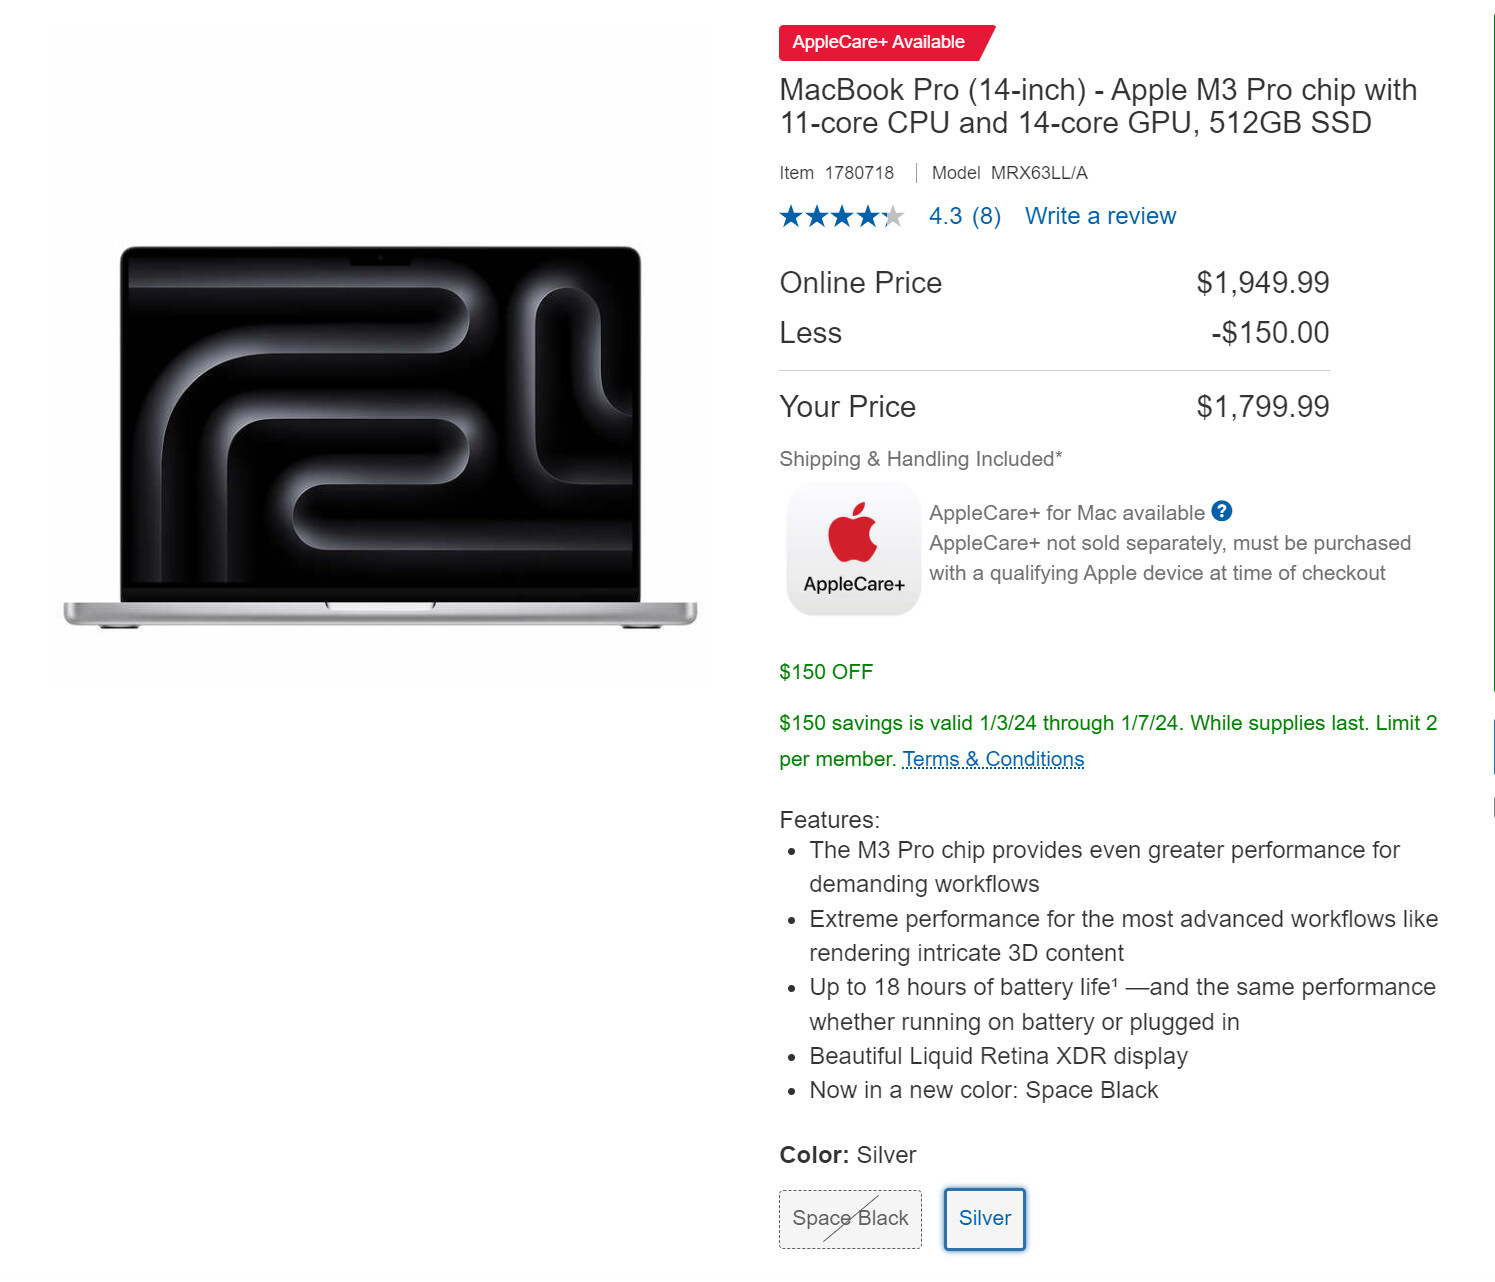Click the item number 1780718
1495x1282 pixels.
859,173
